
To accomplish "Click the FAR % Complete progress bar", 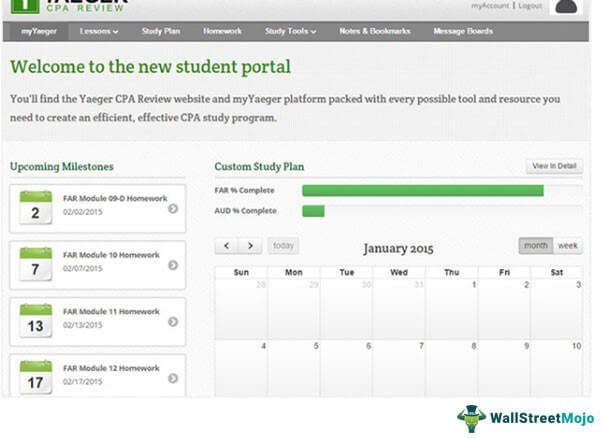I will coord(442,190).
